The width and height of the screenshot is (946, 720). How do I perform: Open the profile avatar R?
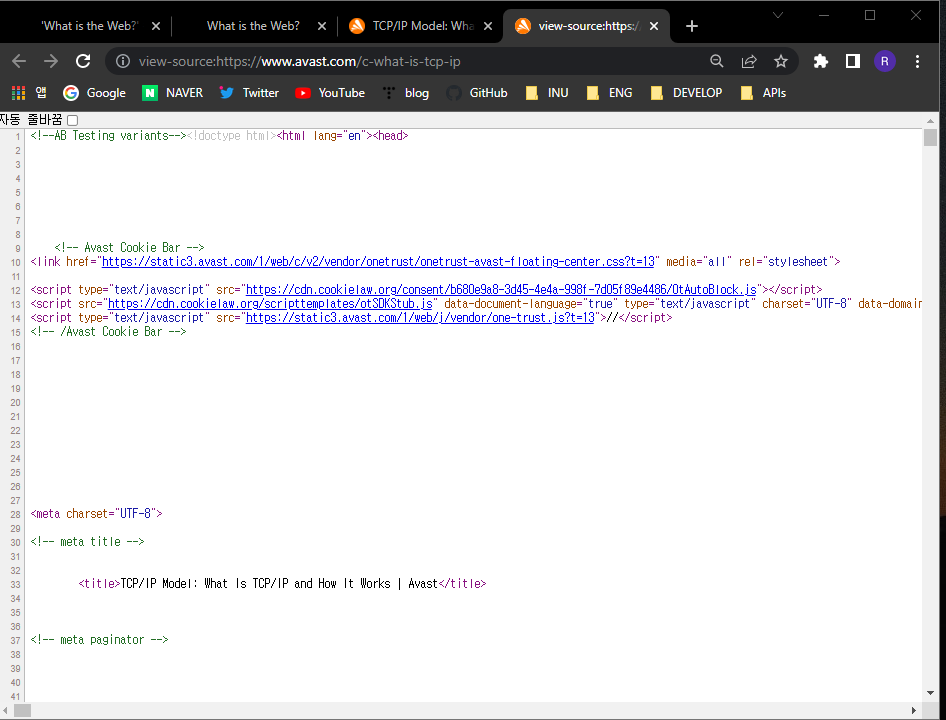(x=884, y=61)
